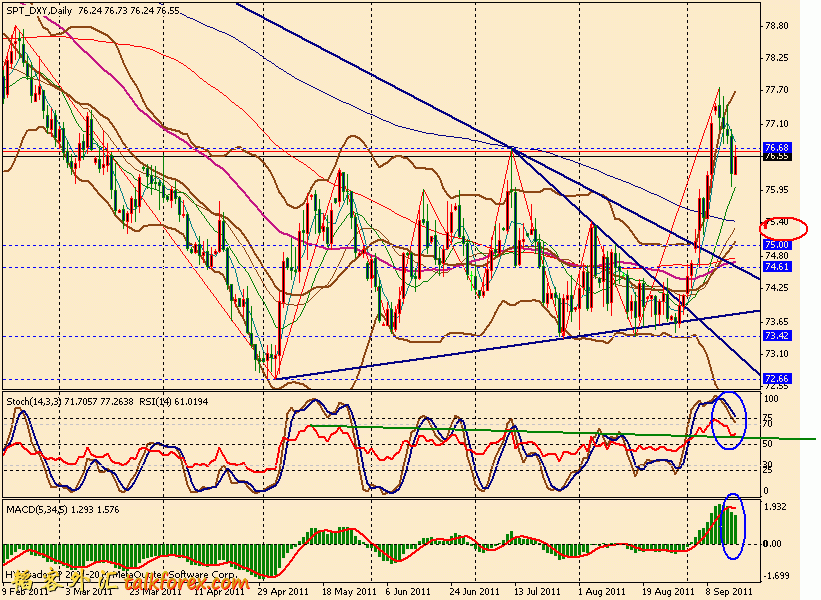Click the 75.95 price axis label
This screenshot has height=600, width=821.
click(776, 190)
